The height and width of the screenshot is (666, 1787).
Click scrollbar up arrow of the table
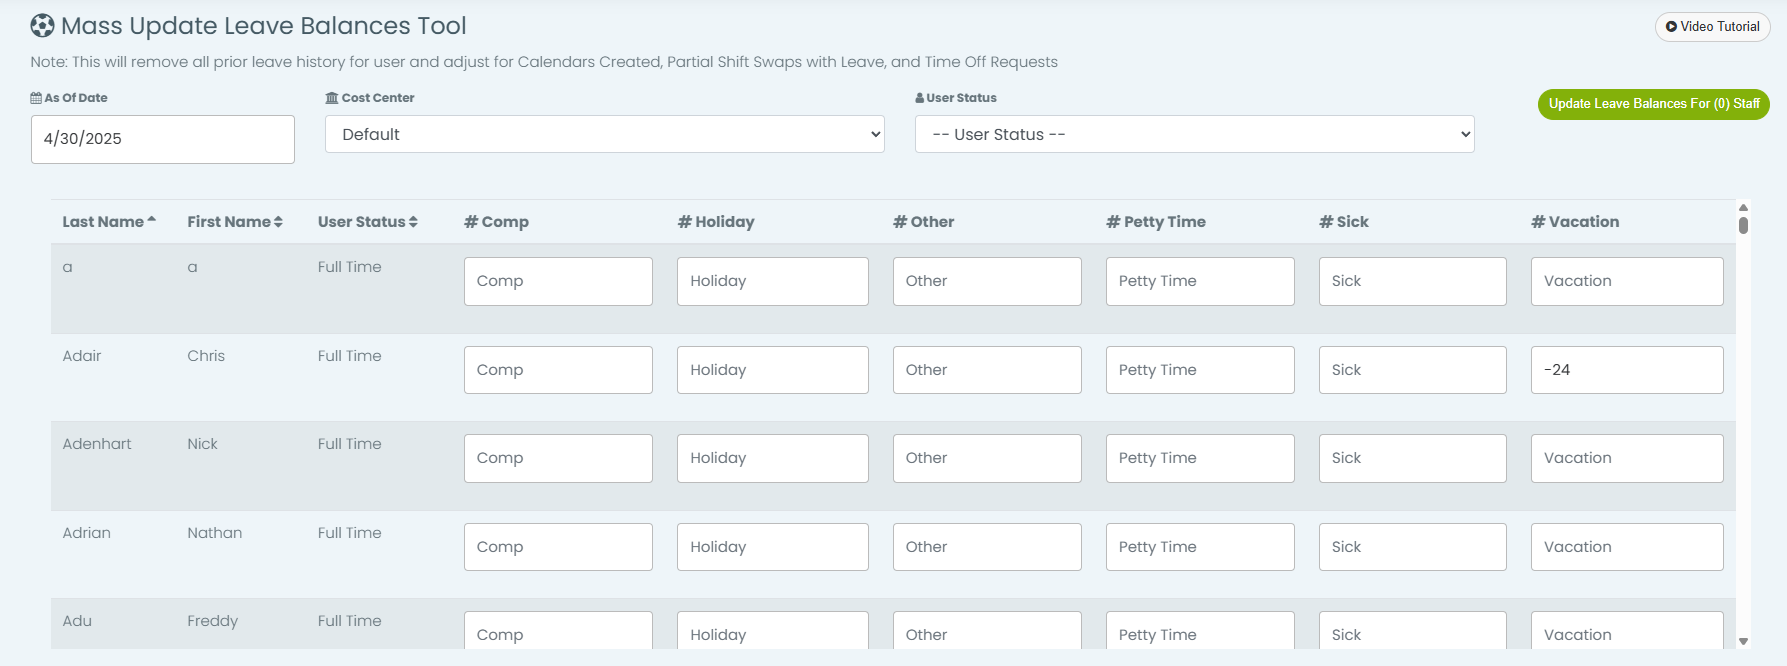[x=1743, y=207]
